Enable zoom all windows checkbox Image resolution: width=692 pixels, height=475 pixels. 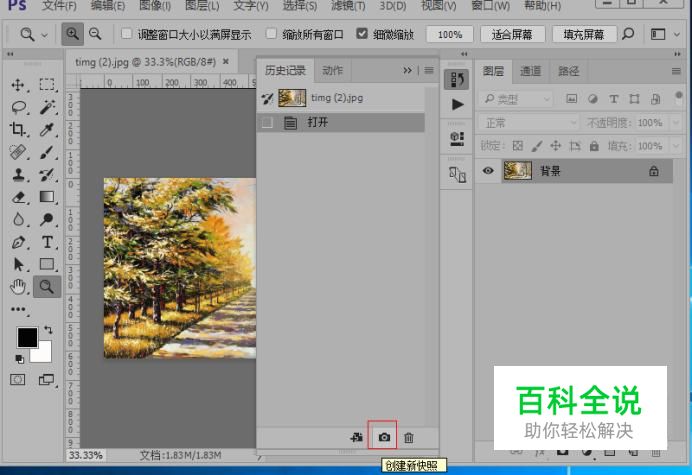(x=271, y=34)
